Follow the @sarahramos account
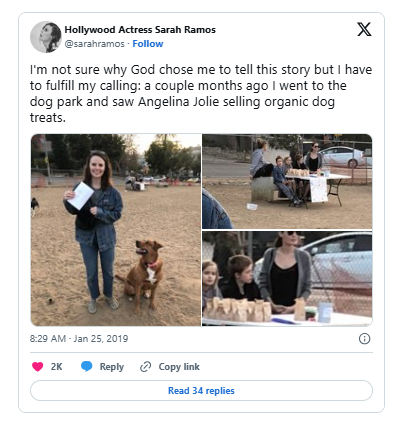The image size is (398, 423). [x=148, y=44]
